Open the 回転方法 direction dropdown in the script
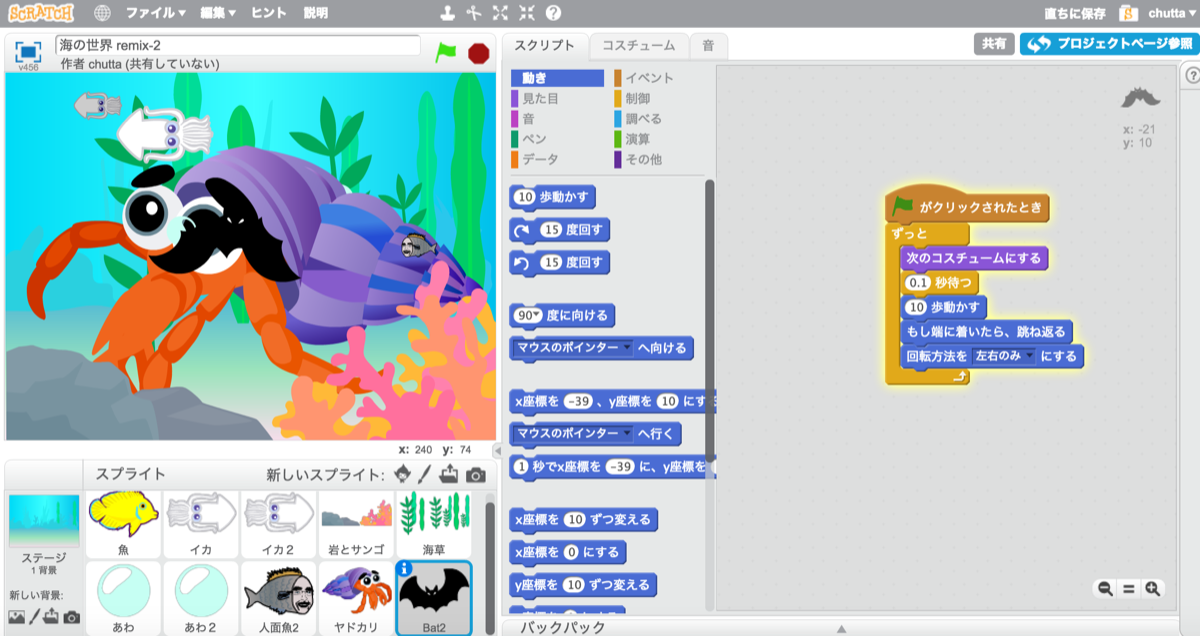Screen dimensions: 1200x636 [1029, 356]
